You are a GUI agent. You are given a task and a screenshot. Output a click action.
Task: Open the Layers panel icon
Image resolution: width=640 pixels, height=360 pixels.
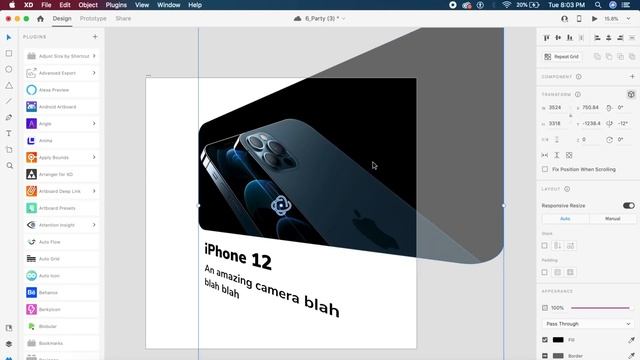pos(9,344)
